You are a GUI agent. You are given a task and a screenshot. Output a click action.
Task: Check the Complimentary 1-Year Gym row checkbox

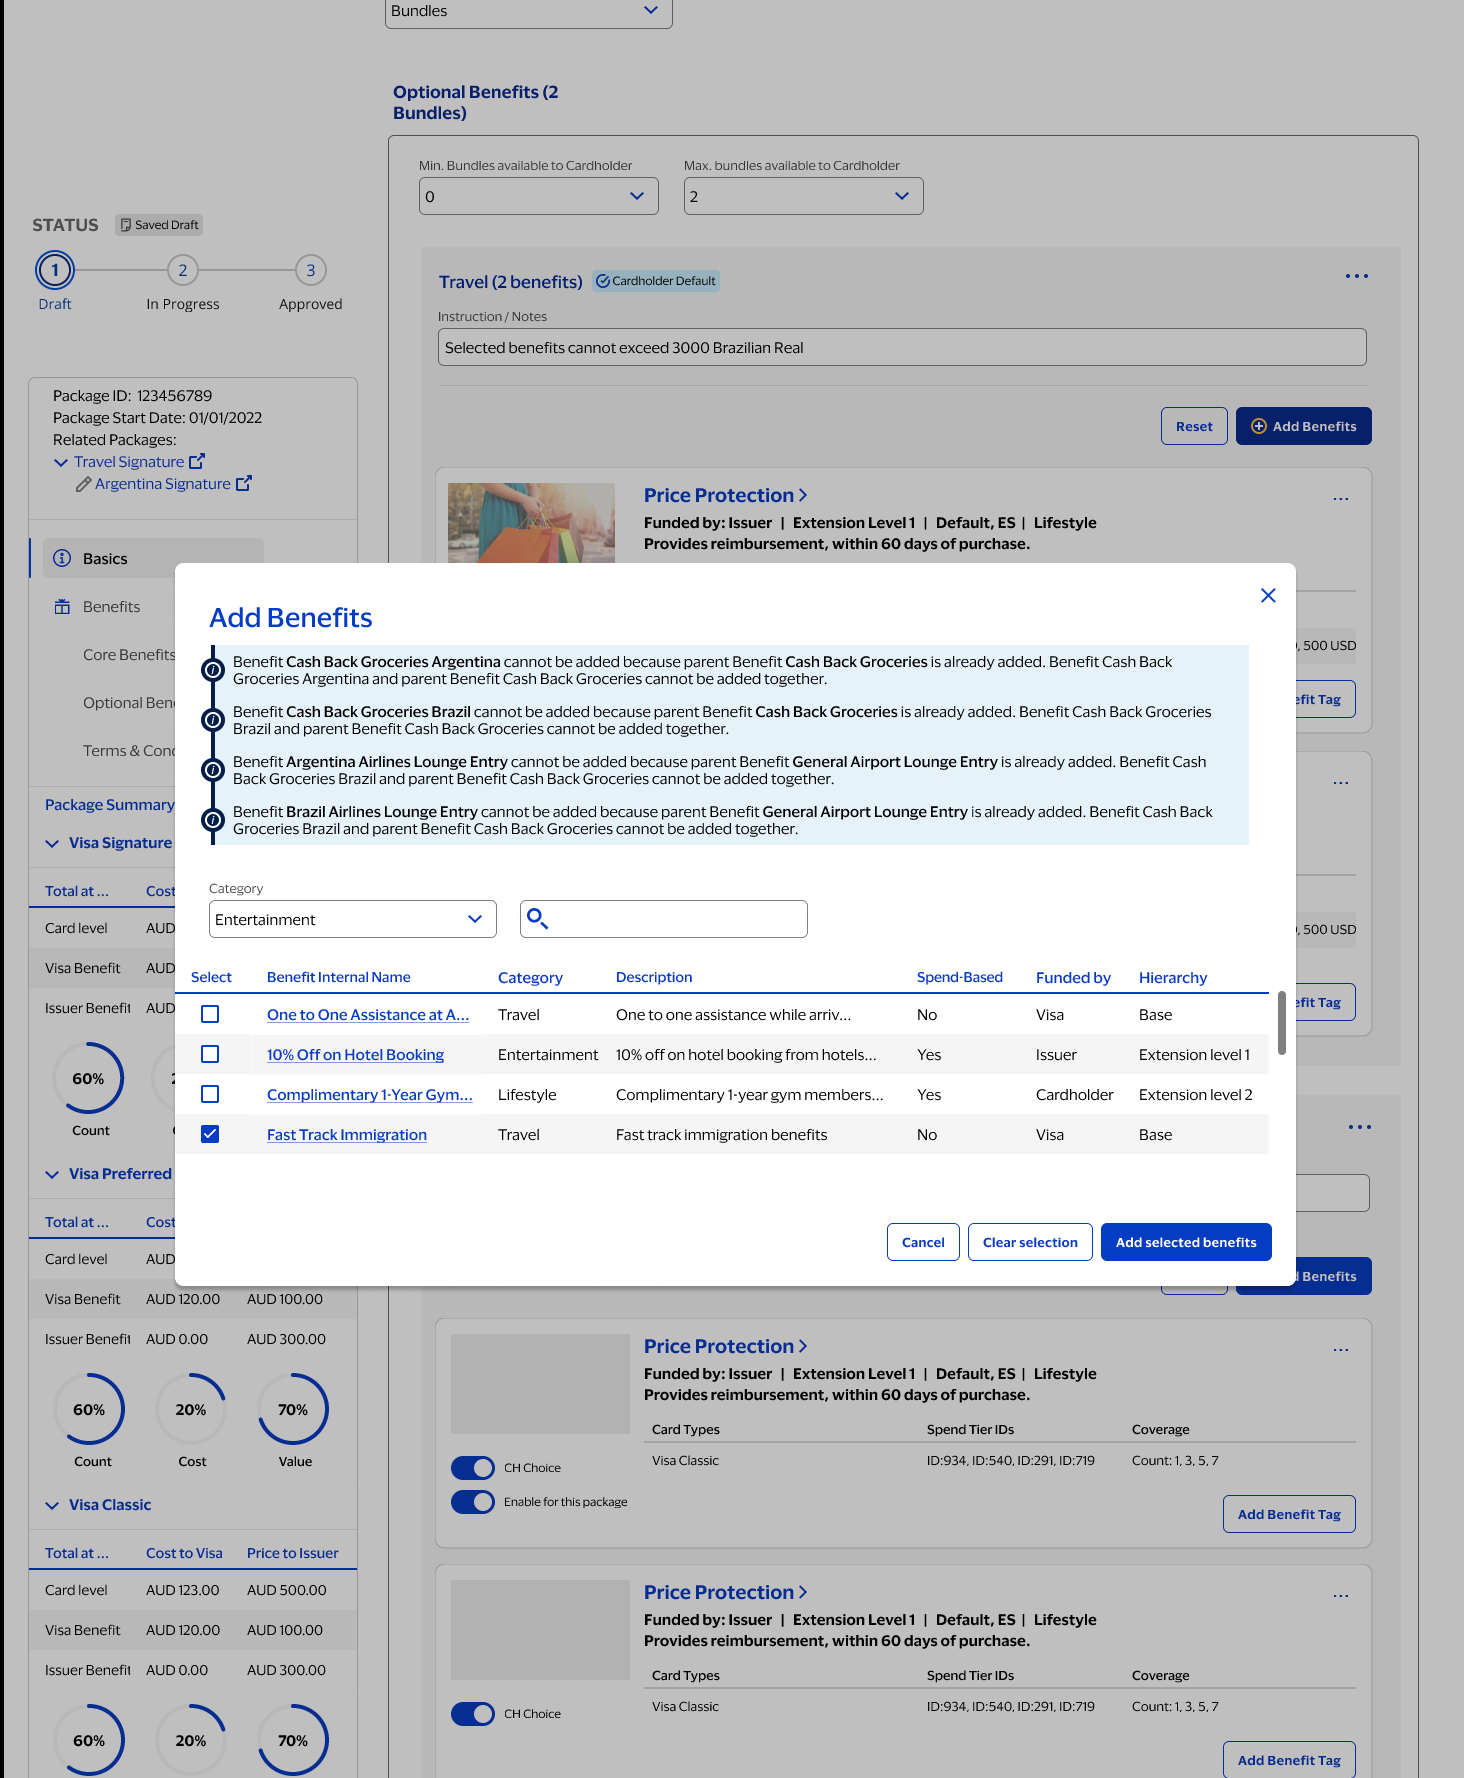(x=210, y=1094)
